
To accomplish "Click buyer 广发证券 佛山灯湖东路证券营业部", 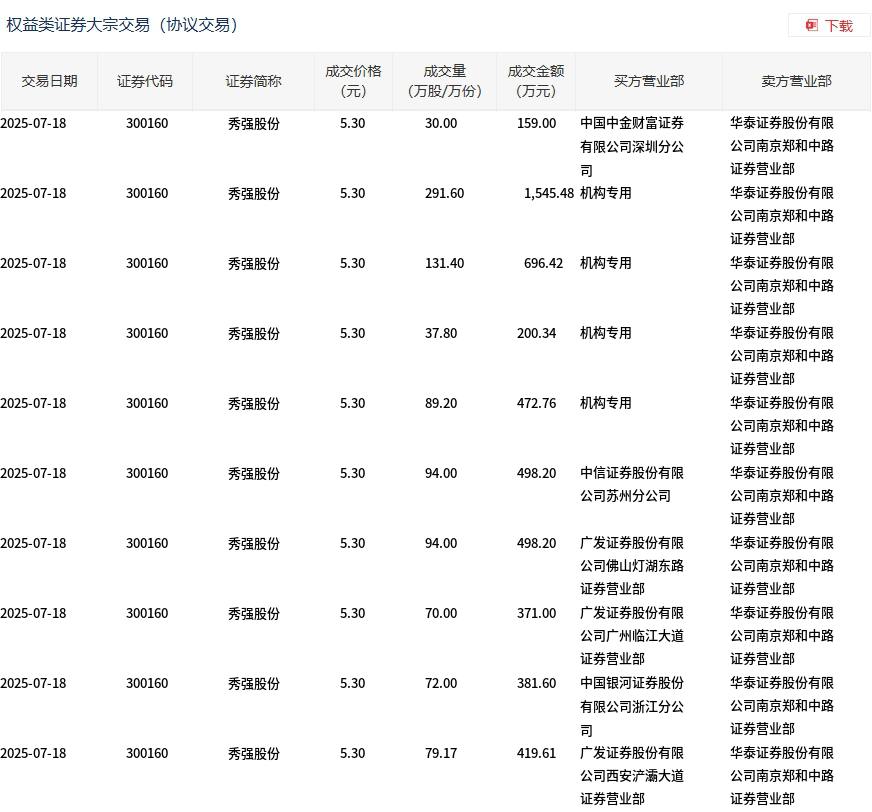I will [x=632, y=566].
